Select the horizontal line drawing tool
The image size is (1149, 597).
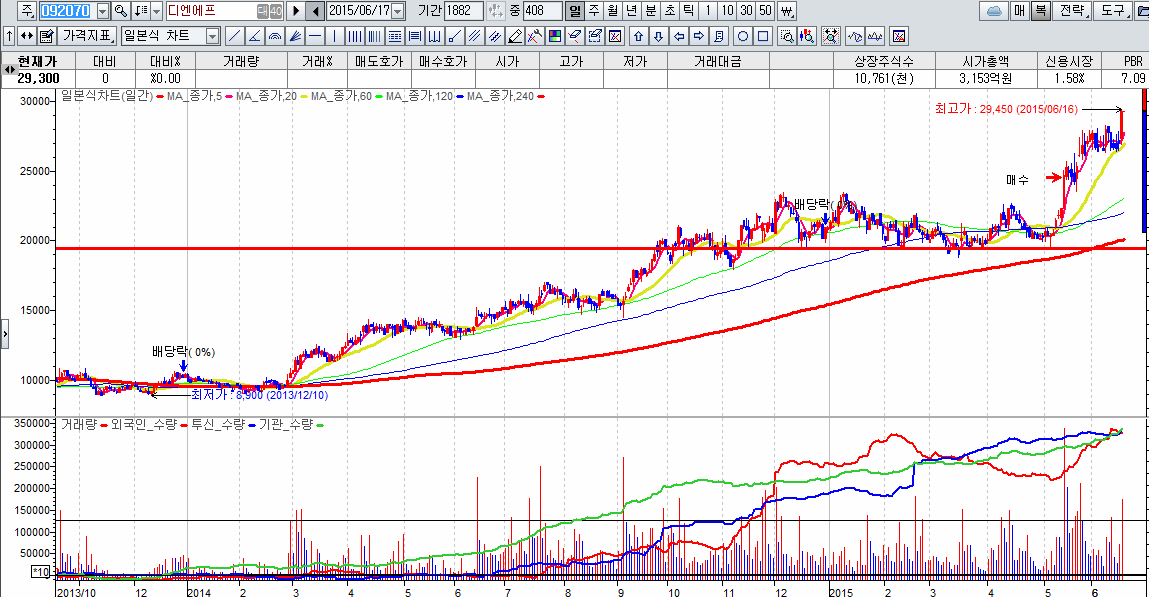pyautogui.click(x=315, y=36)
